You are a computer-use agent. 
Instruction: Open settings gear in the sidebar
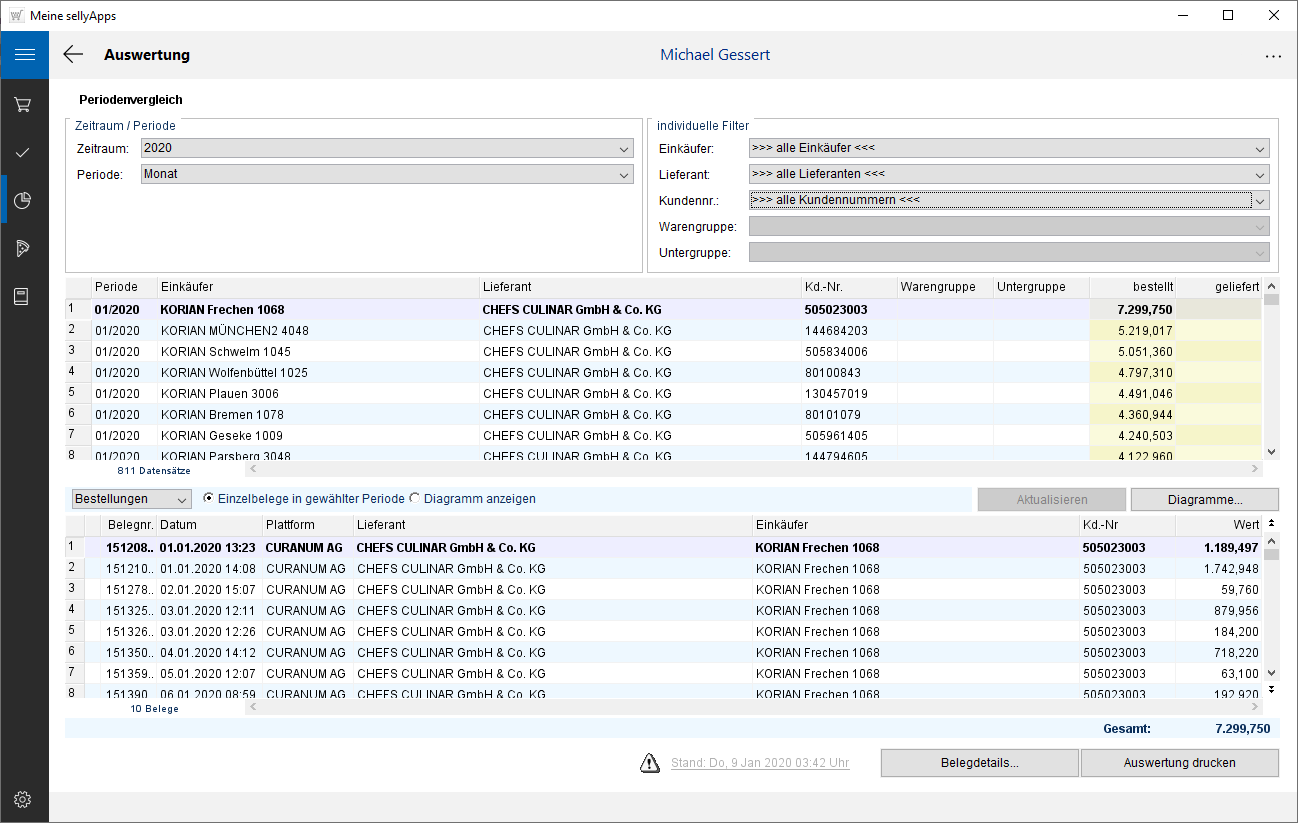click(24, 799)
